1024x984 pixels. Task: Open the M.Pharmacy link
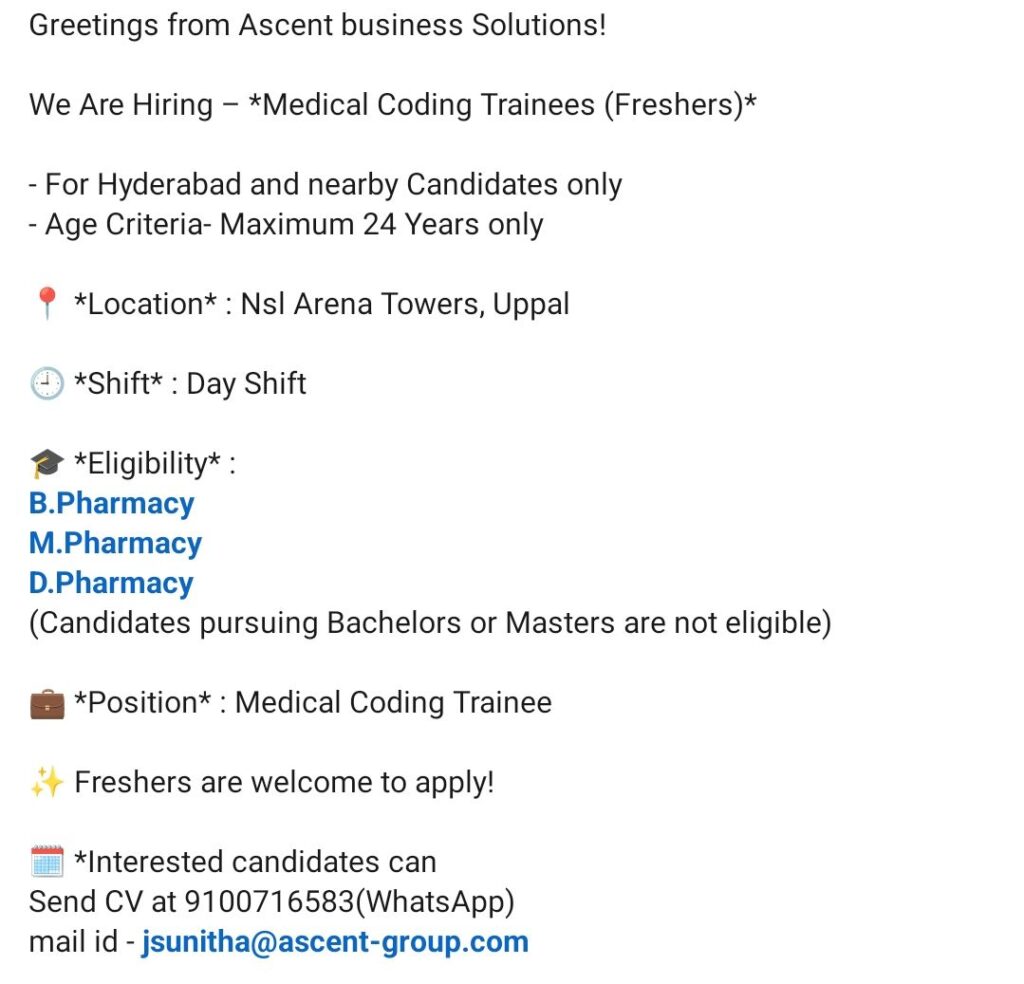115,543
